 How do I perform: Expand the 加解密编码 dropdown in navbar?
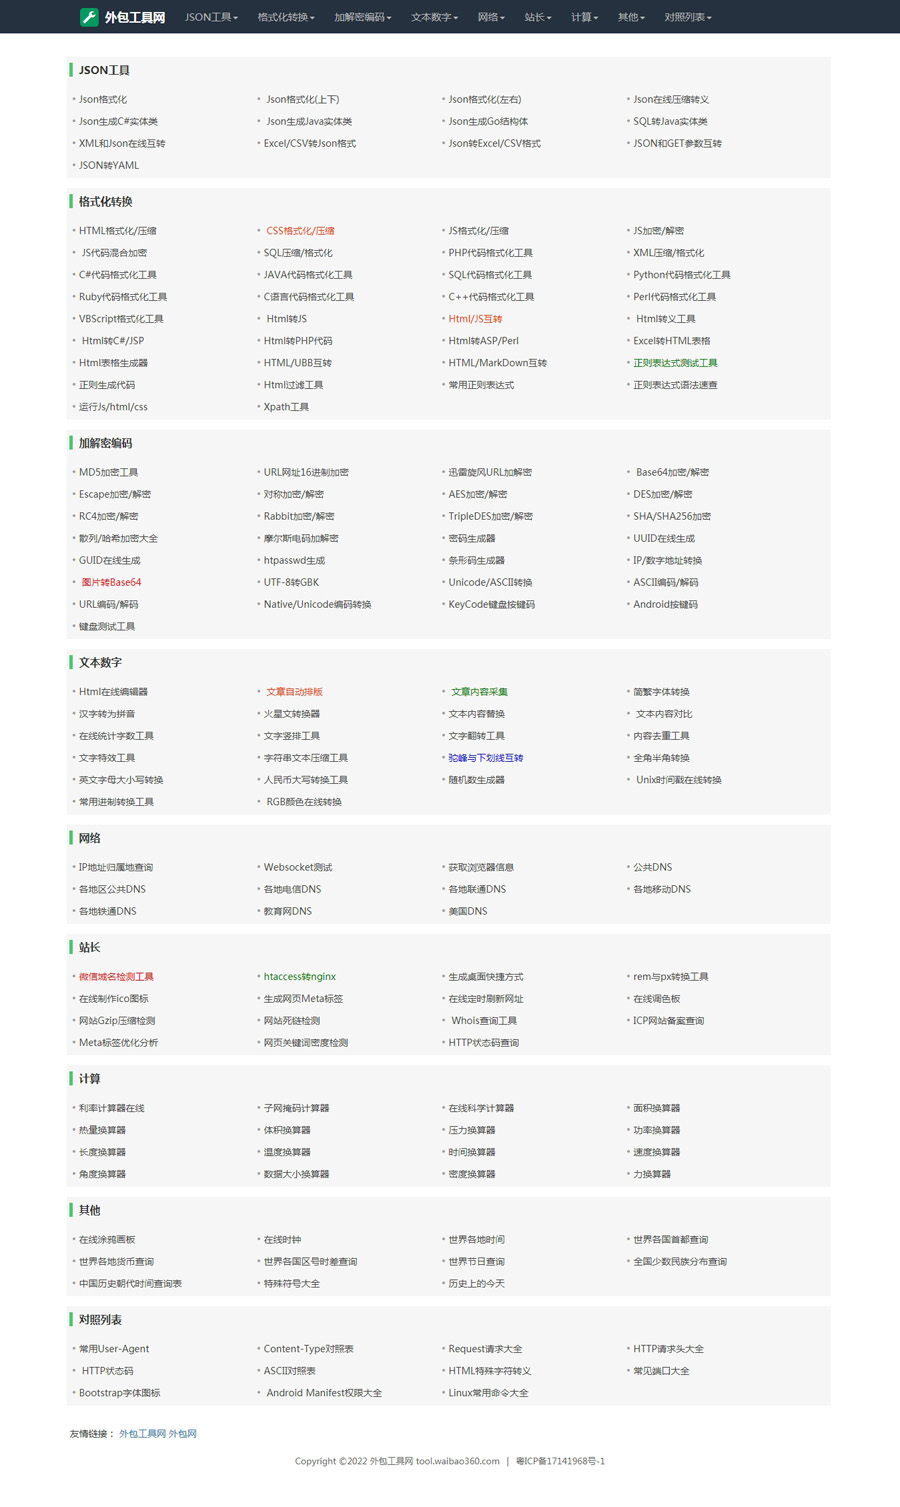click(362, 17)
